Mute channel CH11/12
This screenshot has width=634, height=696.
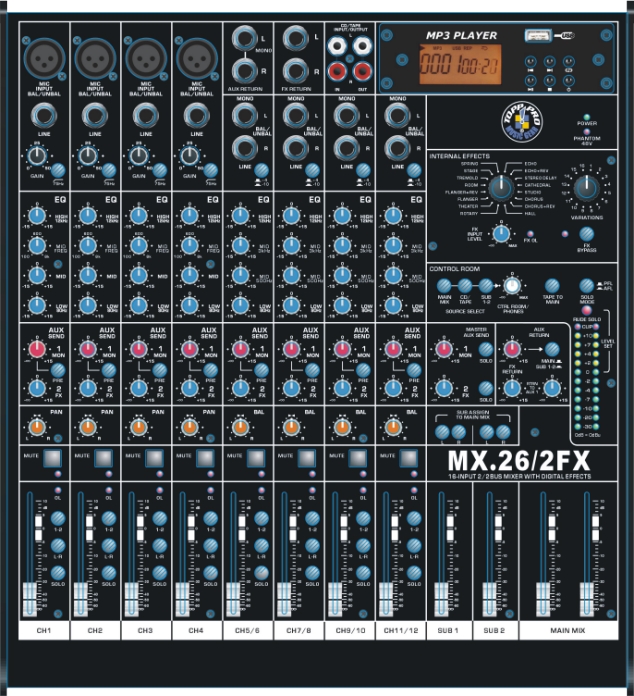point(408,458)
